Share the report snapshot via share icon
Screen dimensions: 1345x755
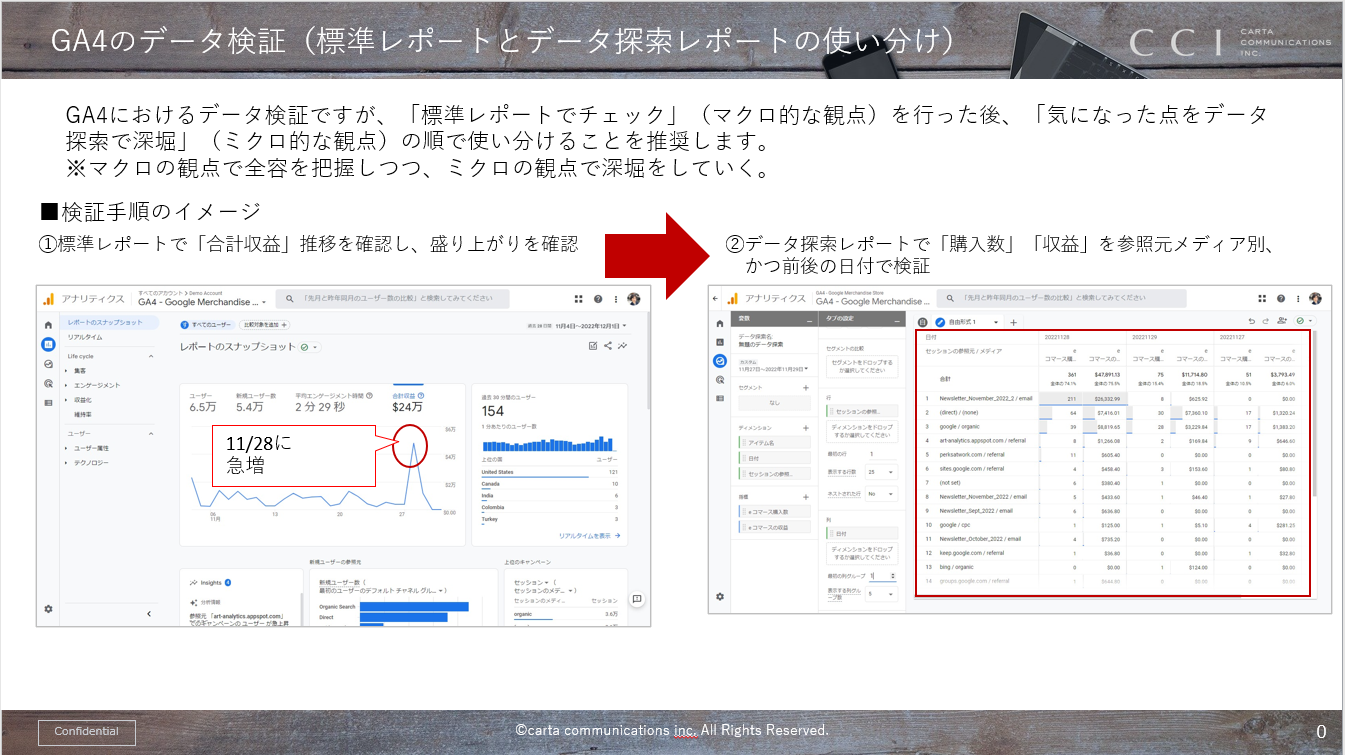[x=608, y=345]
